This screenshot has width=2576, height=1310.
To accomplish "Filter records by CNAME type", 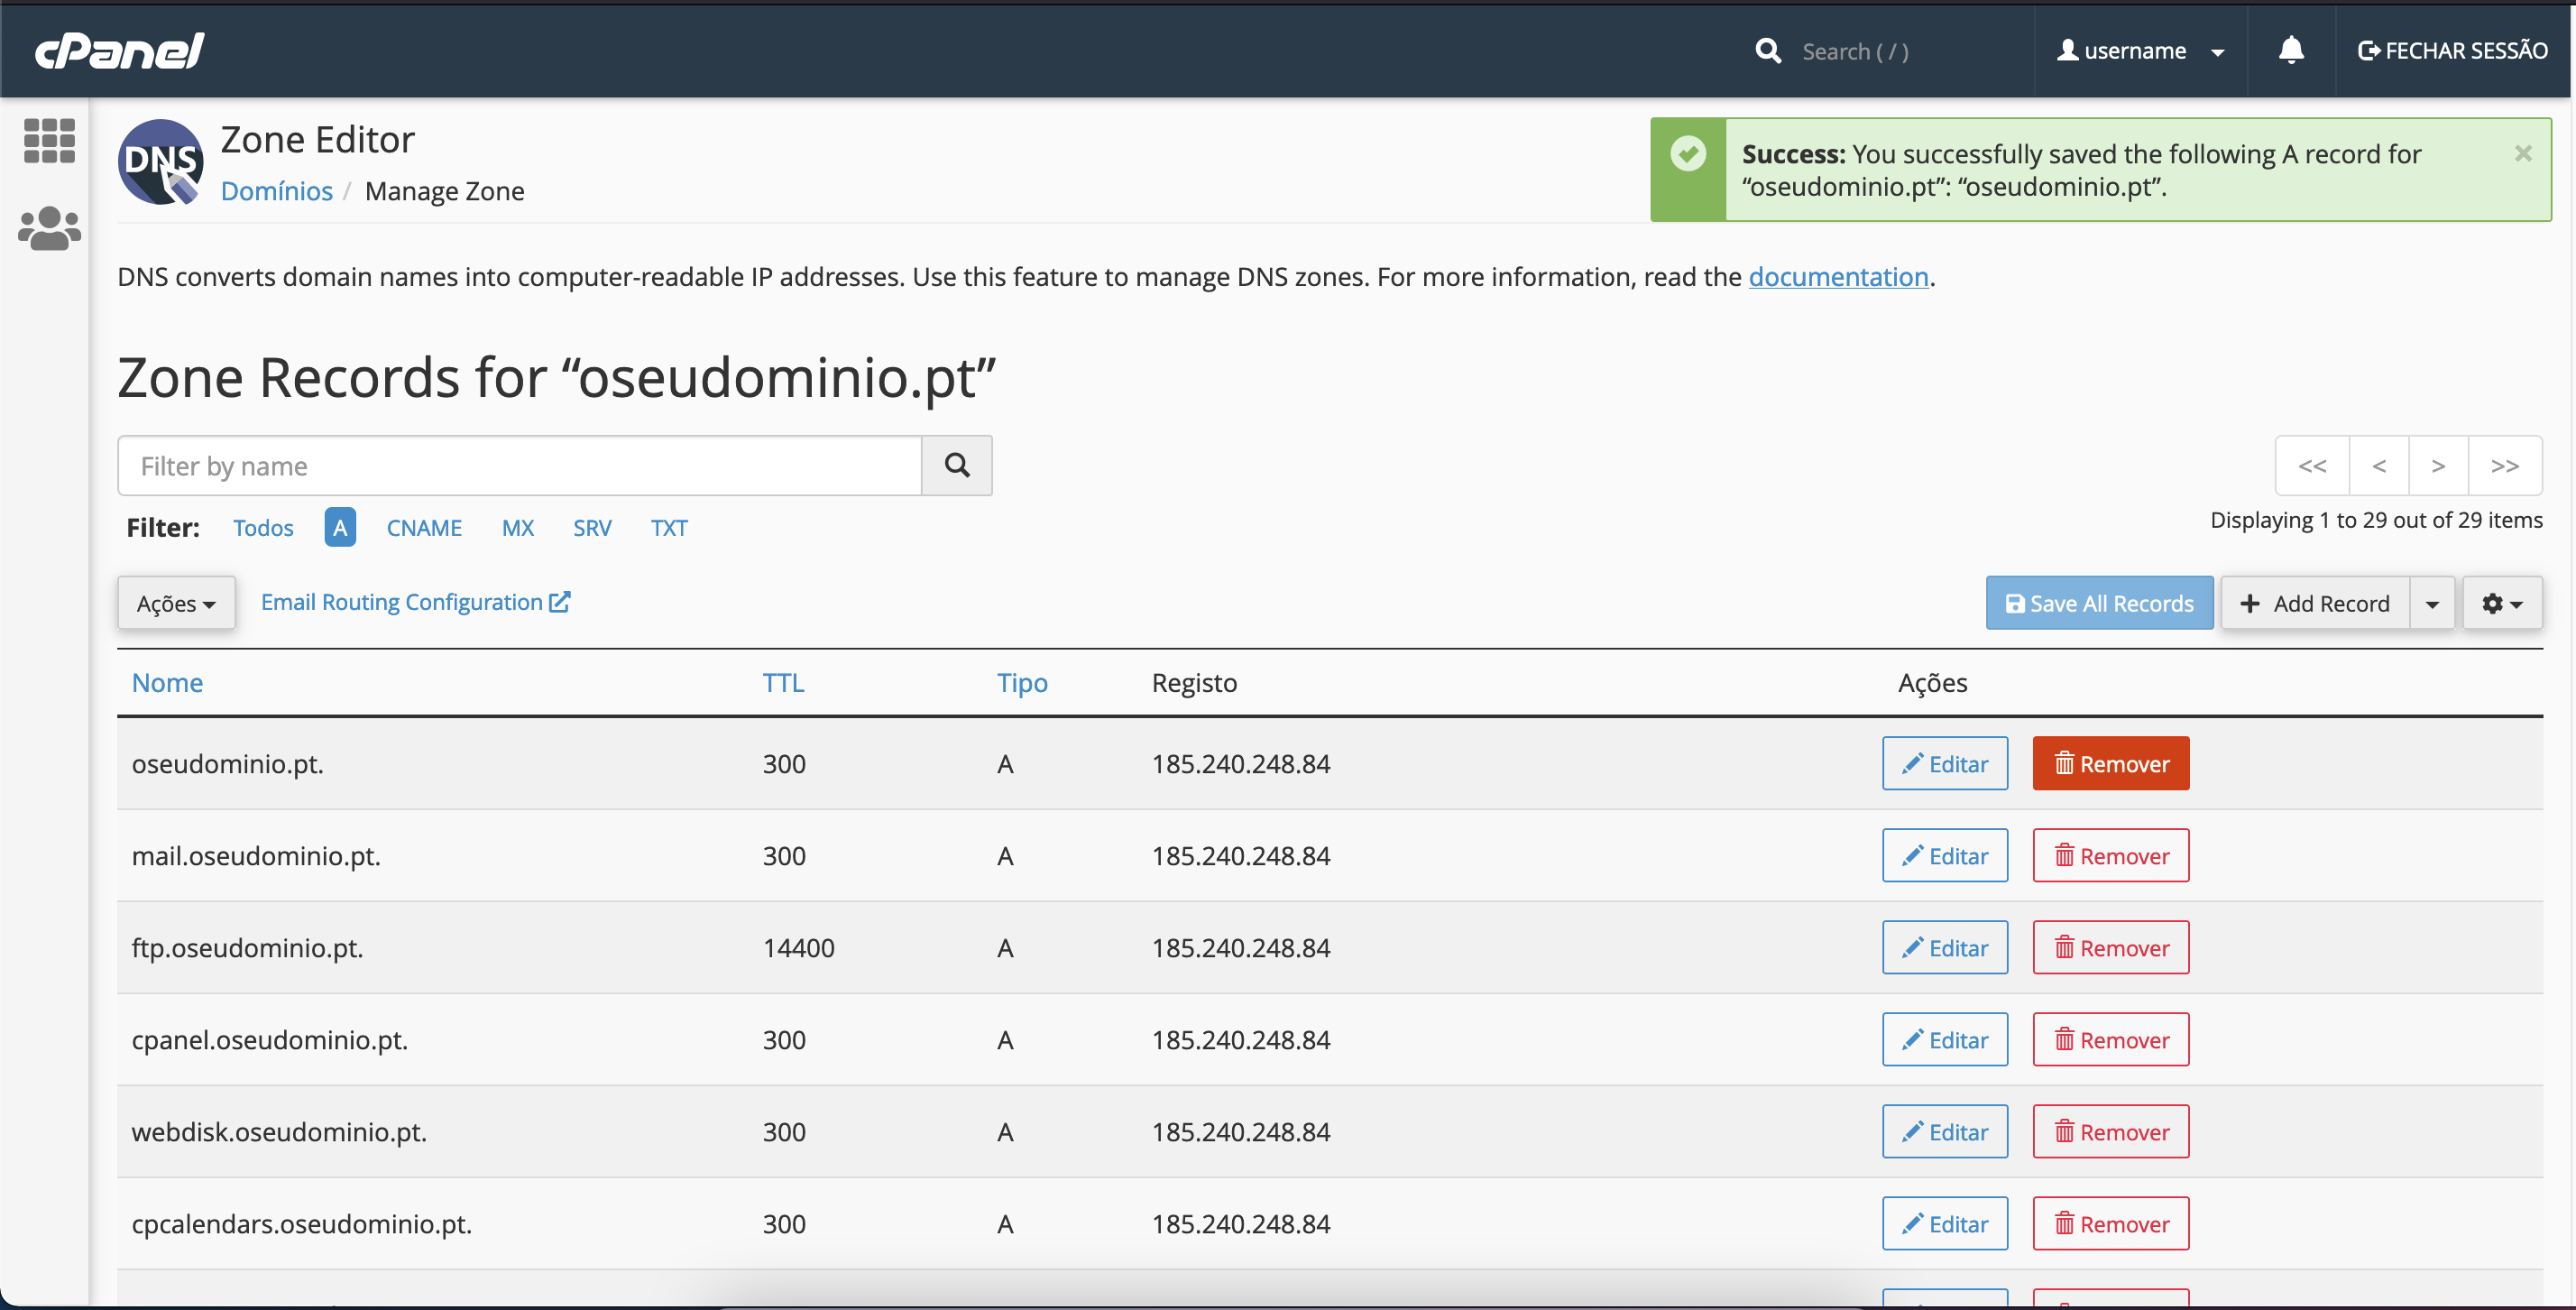I will (x=424, y=527).
